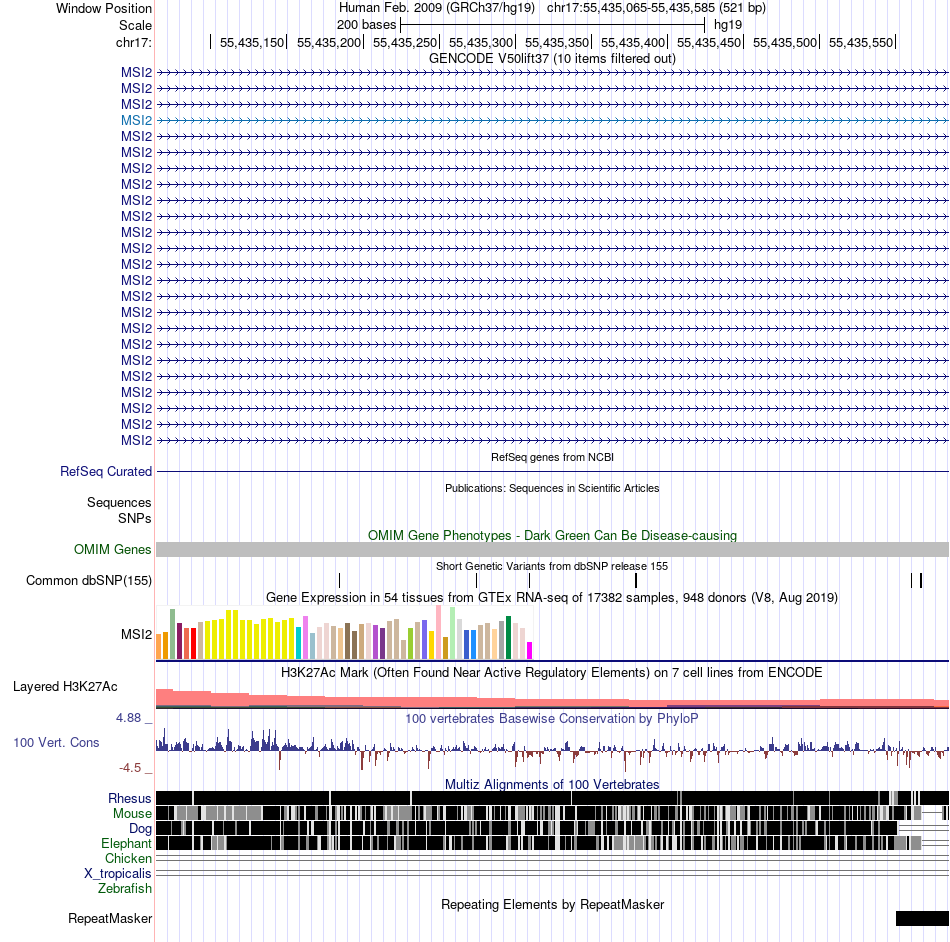Click the 4.88 conservation scale value
The height and width of the screenshot is (942, 950).
[x=128, y=718]
